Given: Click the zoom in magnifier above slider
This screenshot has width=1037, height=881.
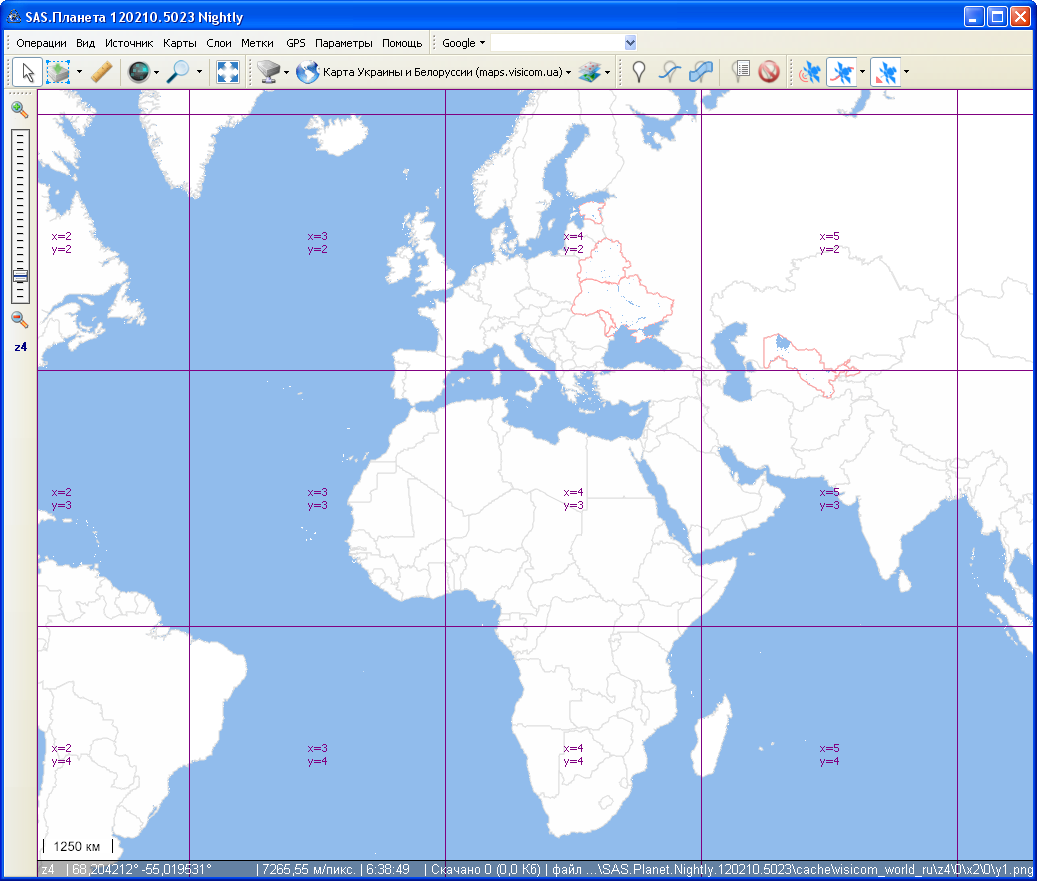Looking at the screenshot, I should [19, 110].
